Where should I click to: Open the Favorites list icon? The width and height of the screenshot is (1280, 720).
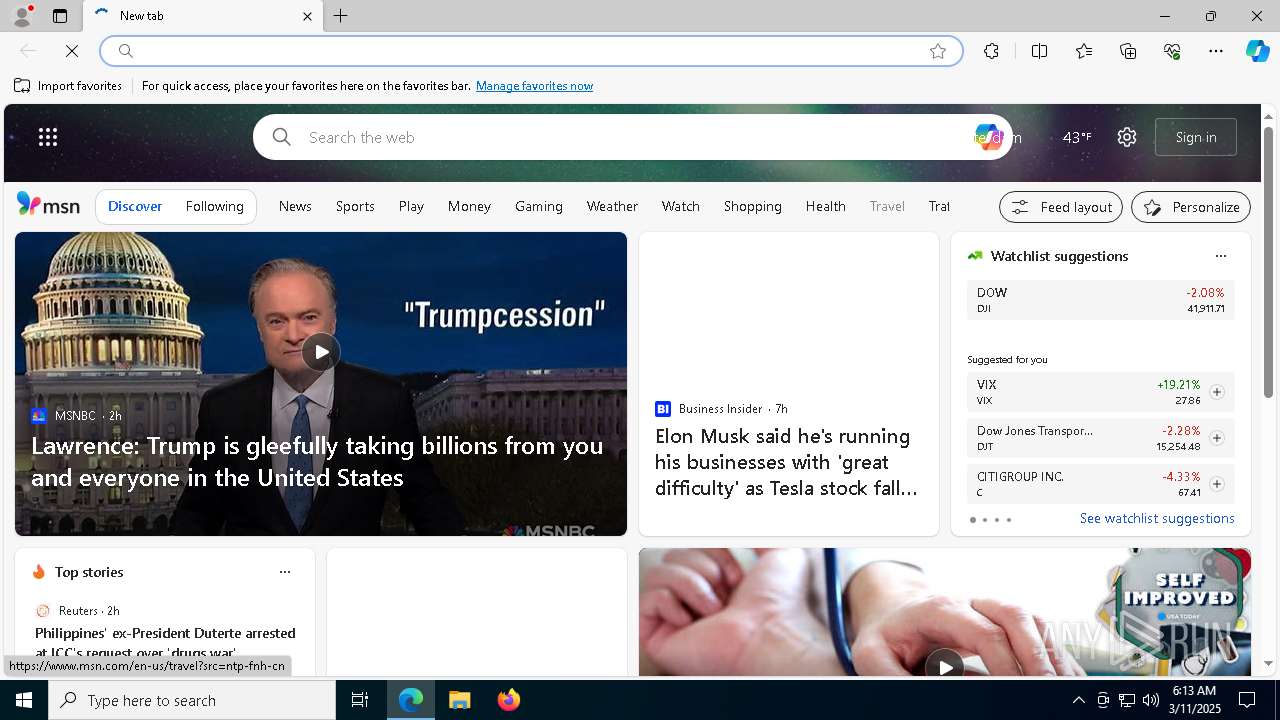click(x=1084, y=51)
